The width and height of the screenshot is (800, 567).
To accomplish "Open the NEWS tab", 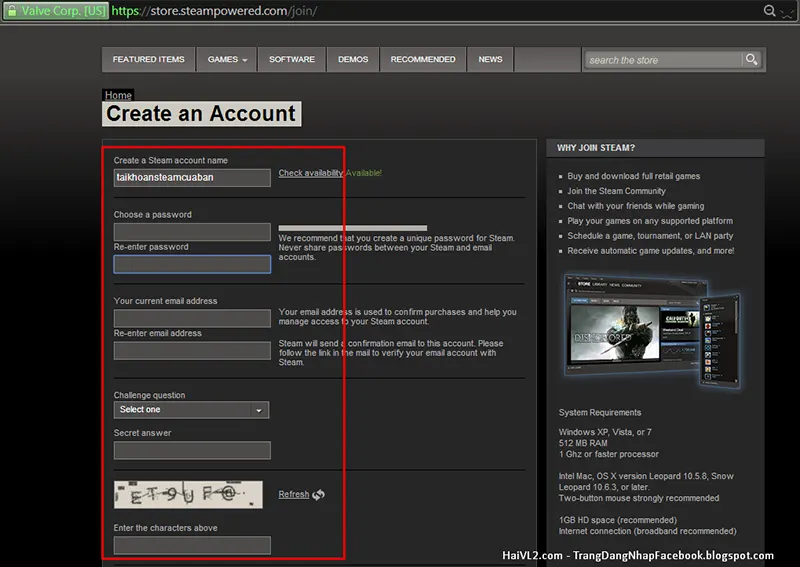I will [x=490, y=60].
